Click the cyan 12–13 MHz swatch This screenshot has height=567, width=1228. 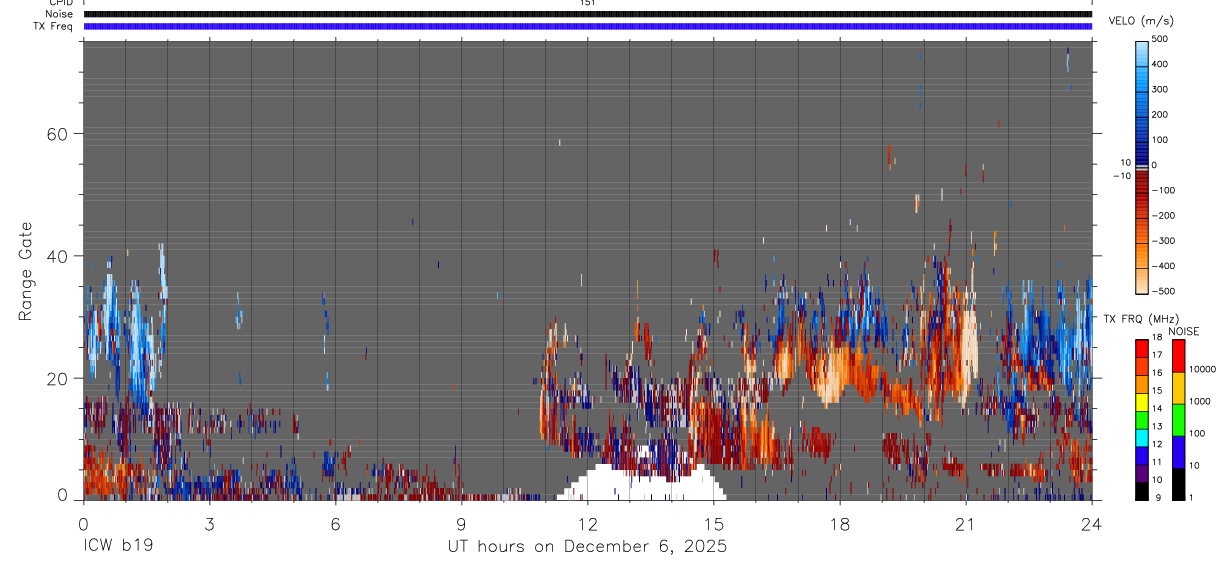click(1142, 438)
